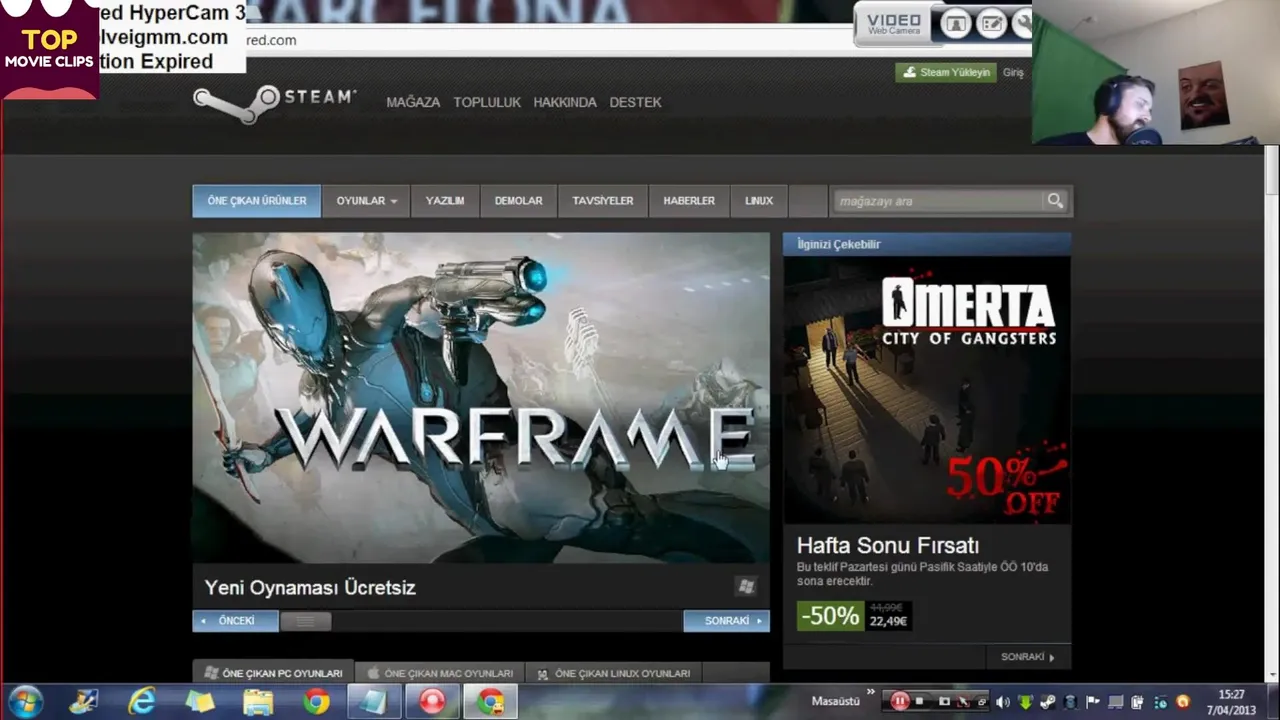This screenshot has width=1280, height=720.
Task: Open the yellow notes taskbar icon
Action: (200, 702)
